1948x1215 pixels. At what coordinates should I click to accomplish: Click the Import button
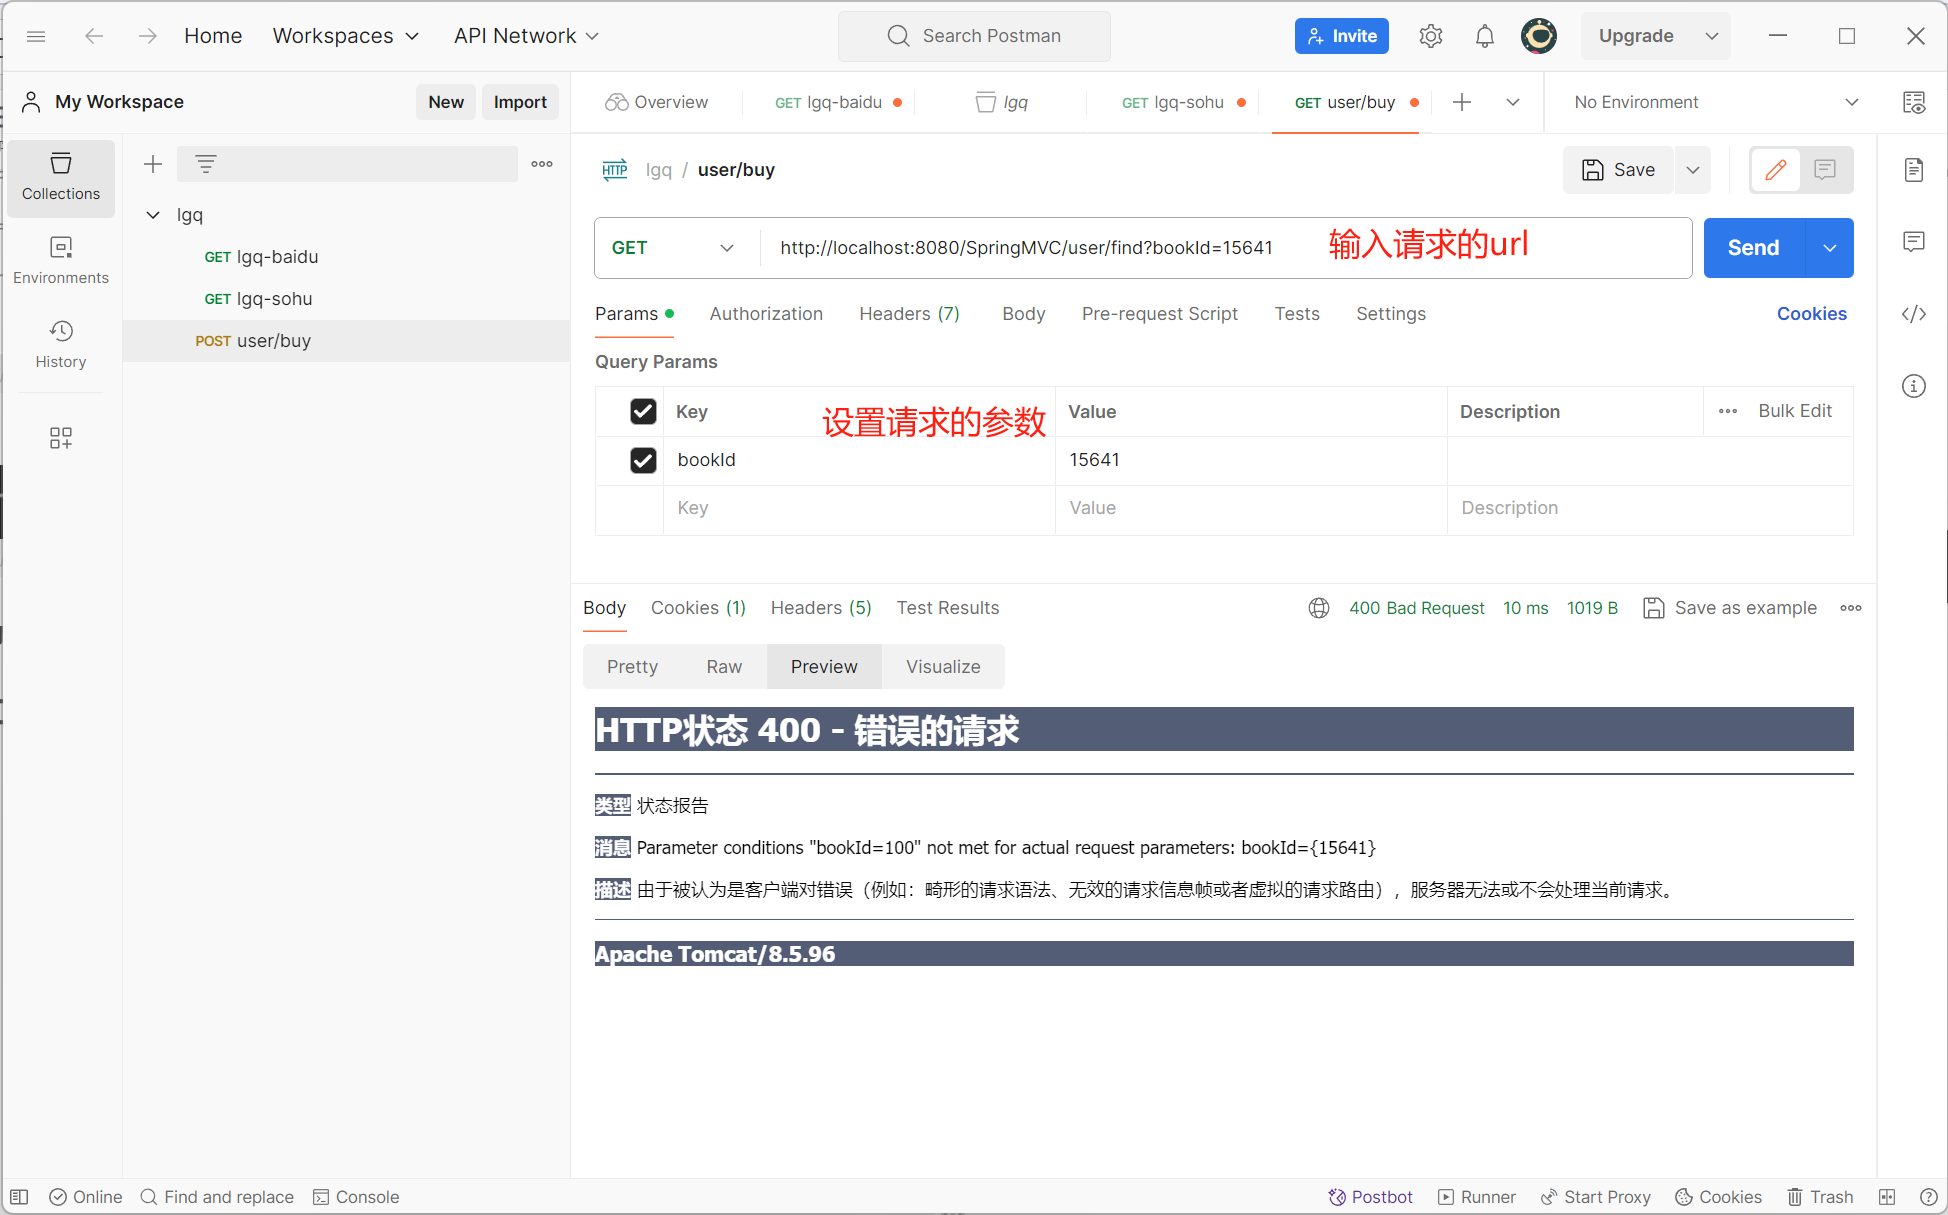click(520, 102)
